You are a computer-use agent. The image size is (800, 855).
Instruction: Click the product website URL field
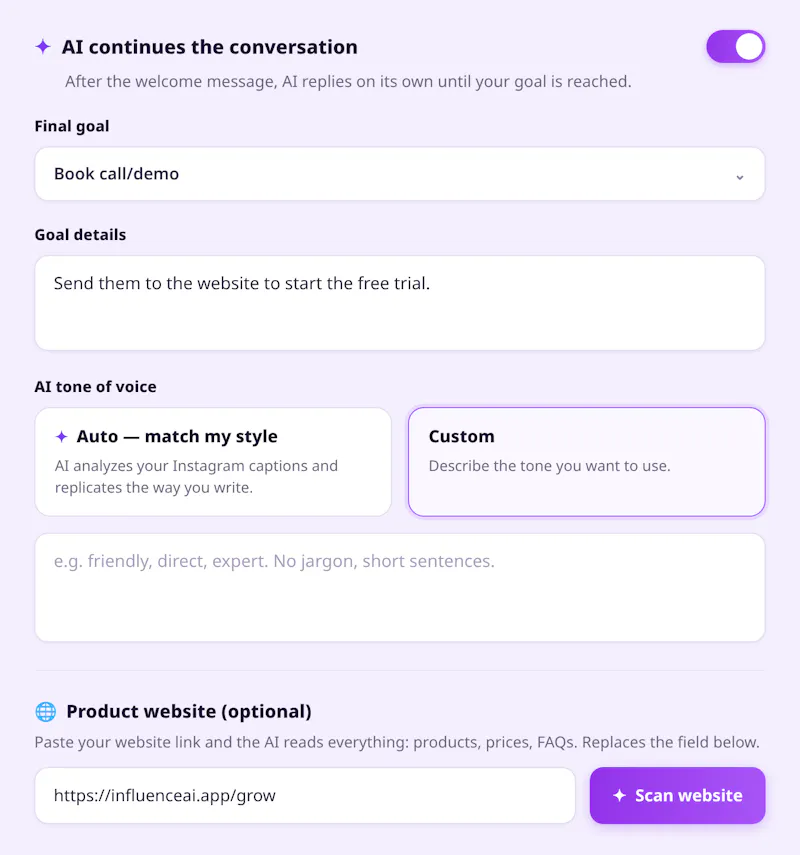(x=305, y=796)
